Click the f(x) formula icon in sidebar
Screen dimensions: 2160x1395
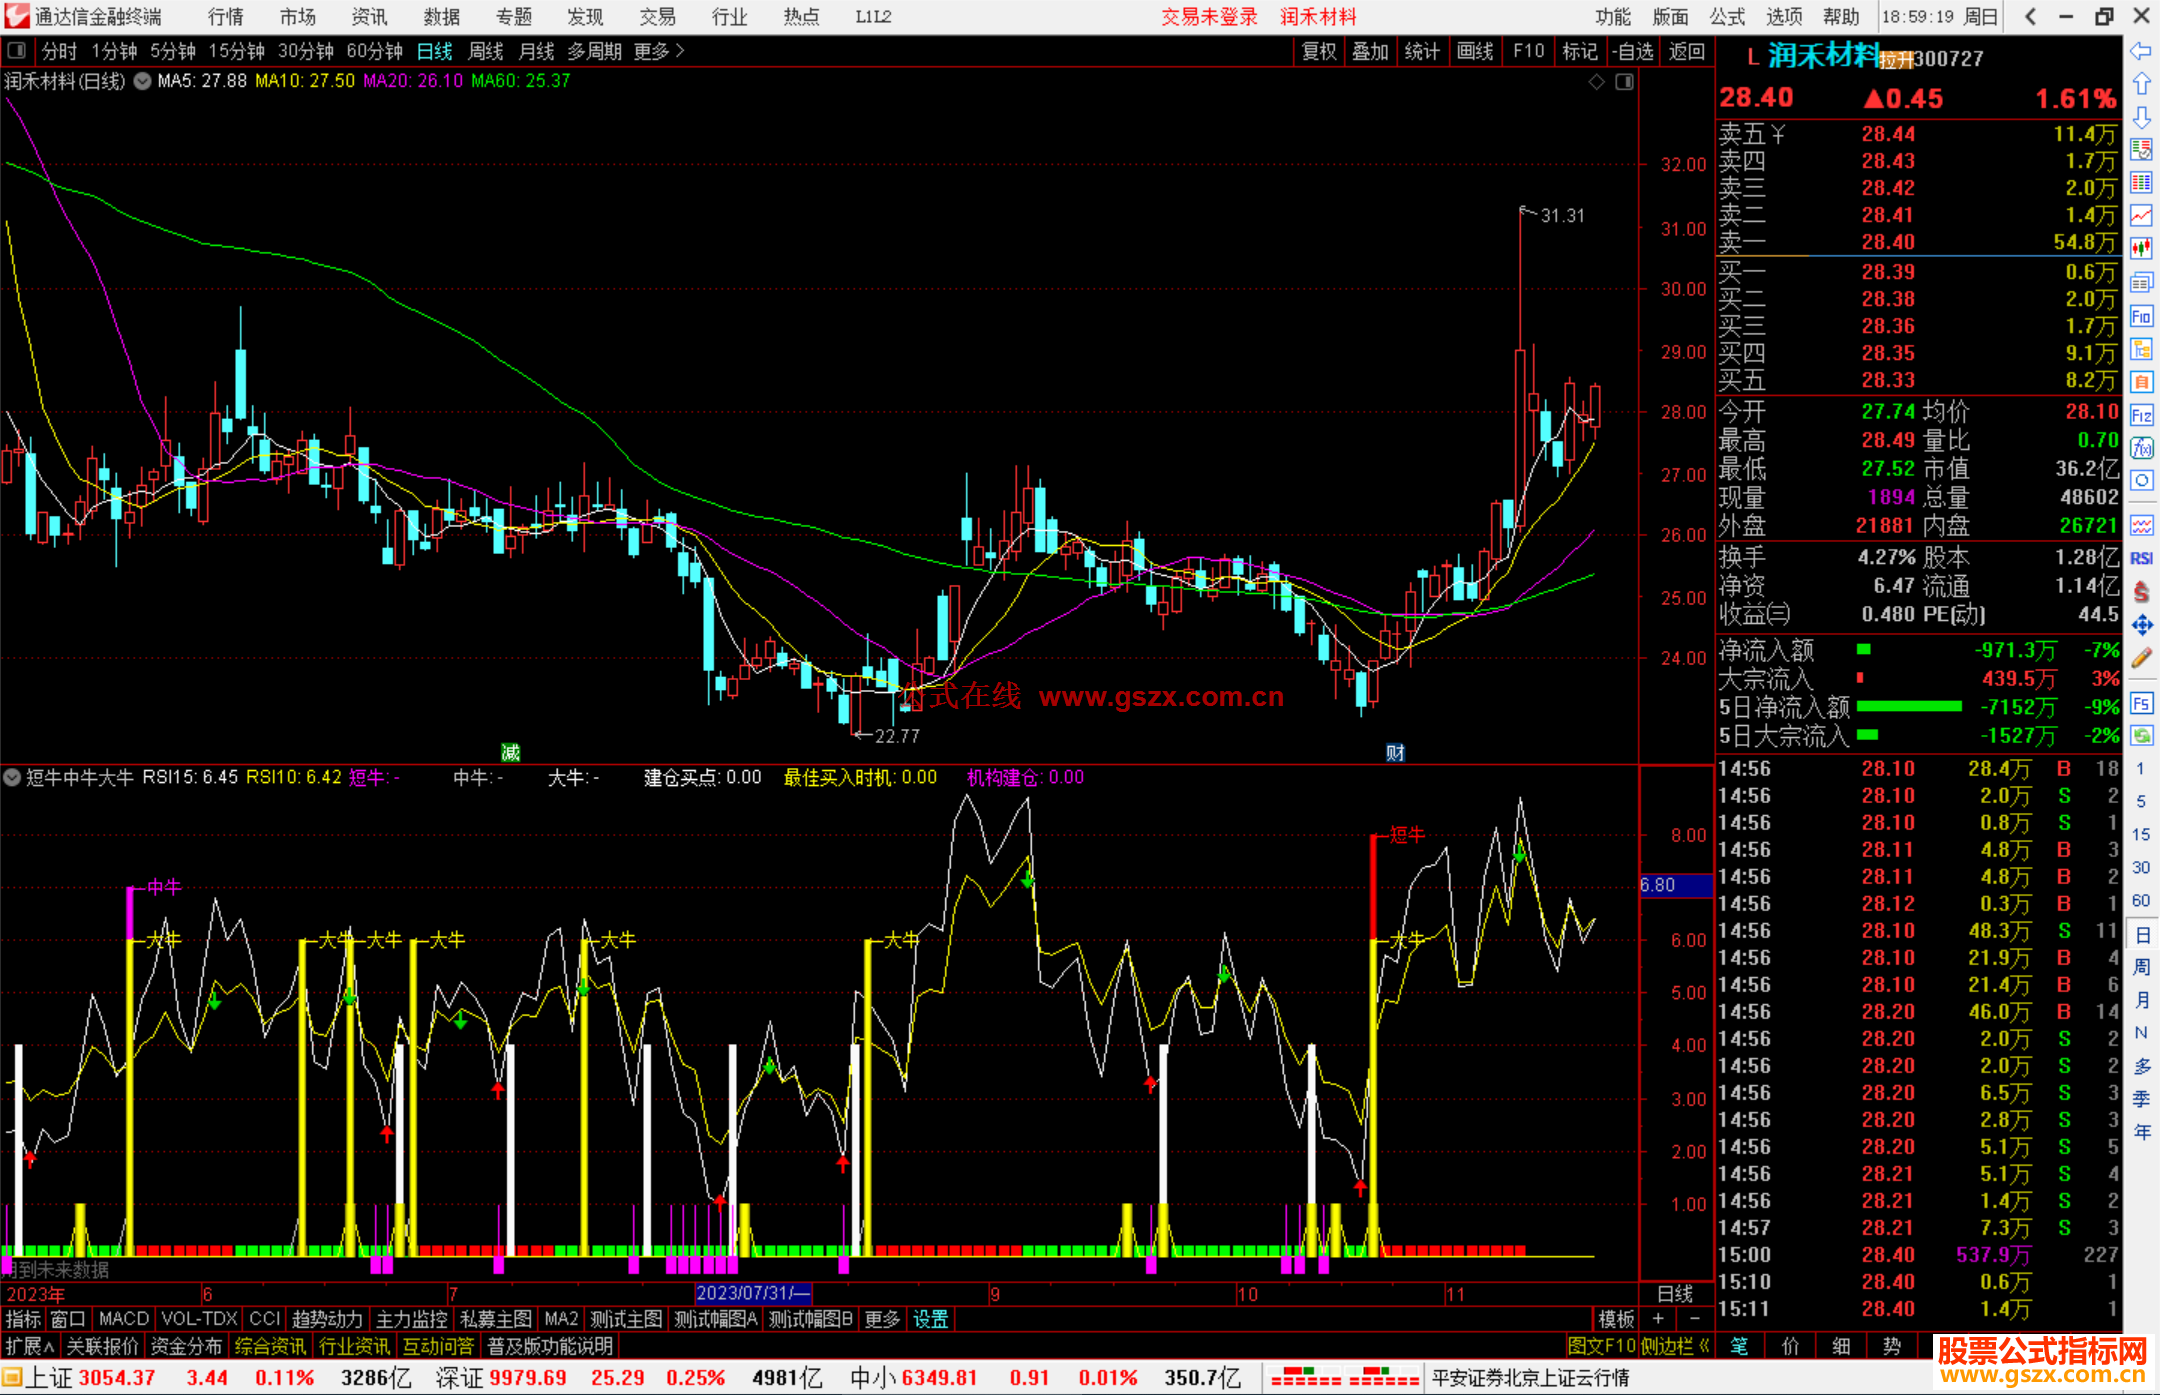point(2141,448)
